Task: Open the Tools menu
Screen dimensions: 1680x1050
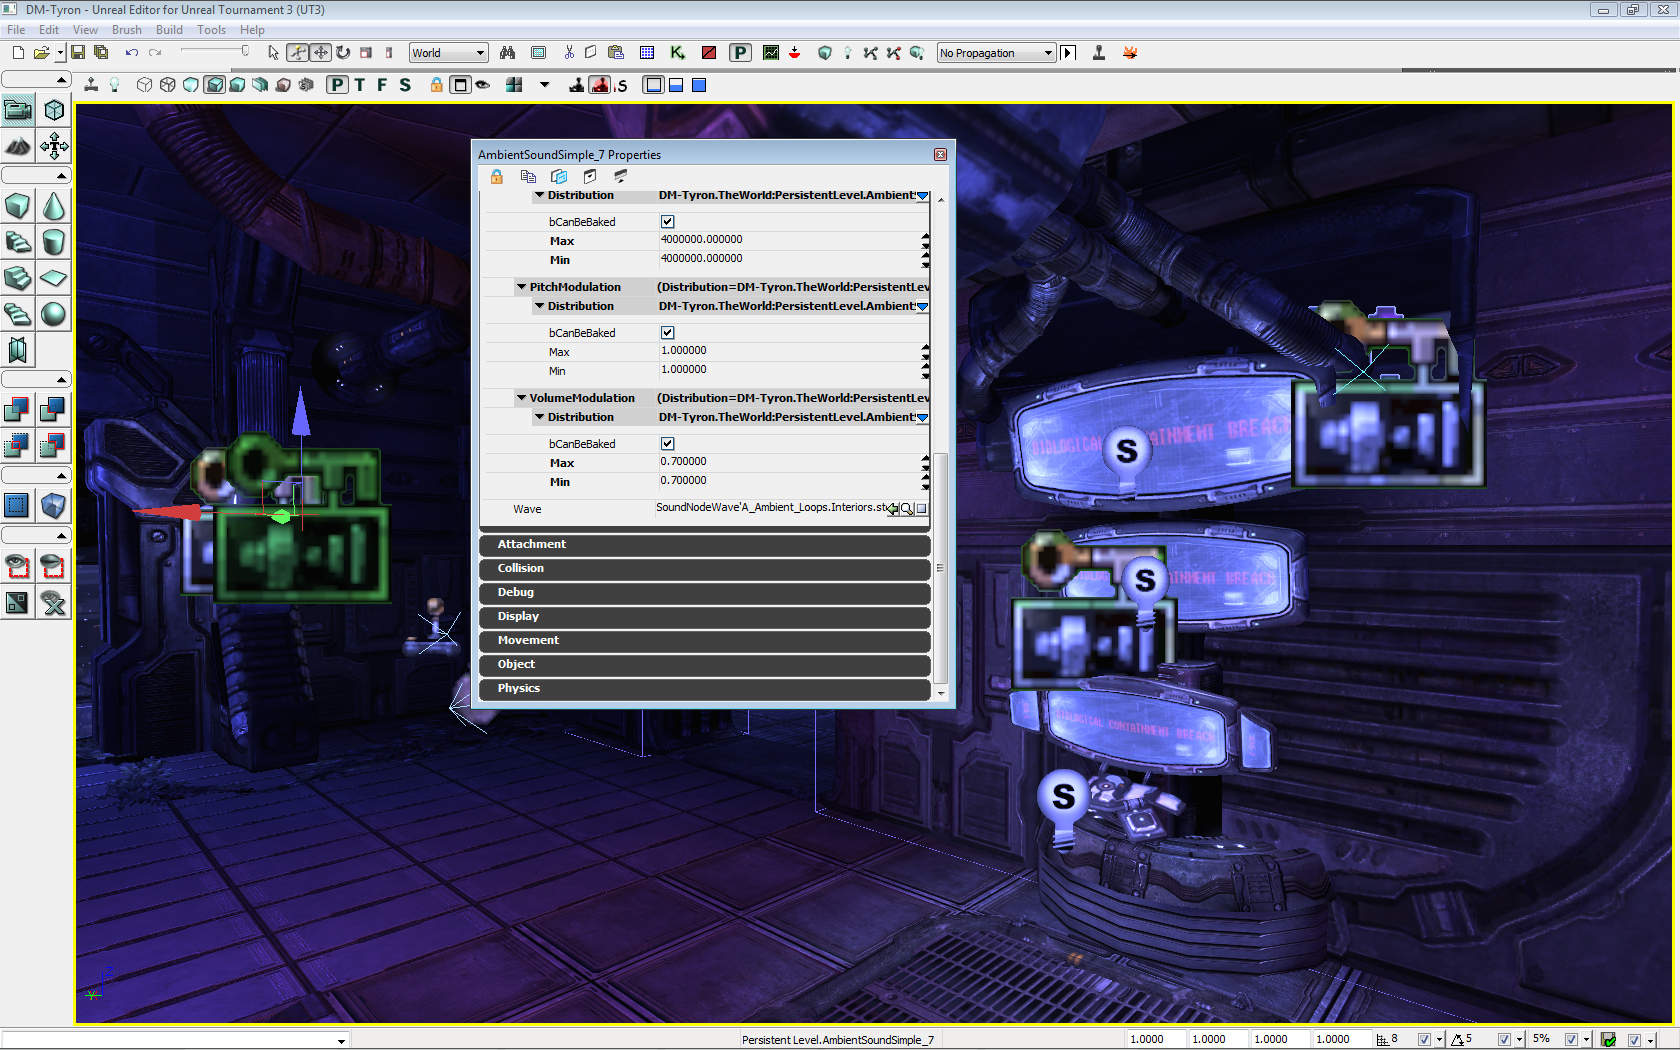Action: point(211,30)
